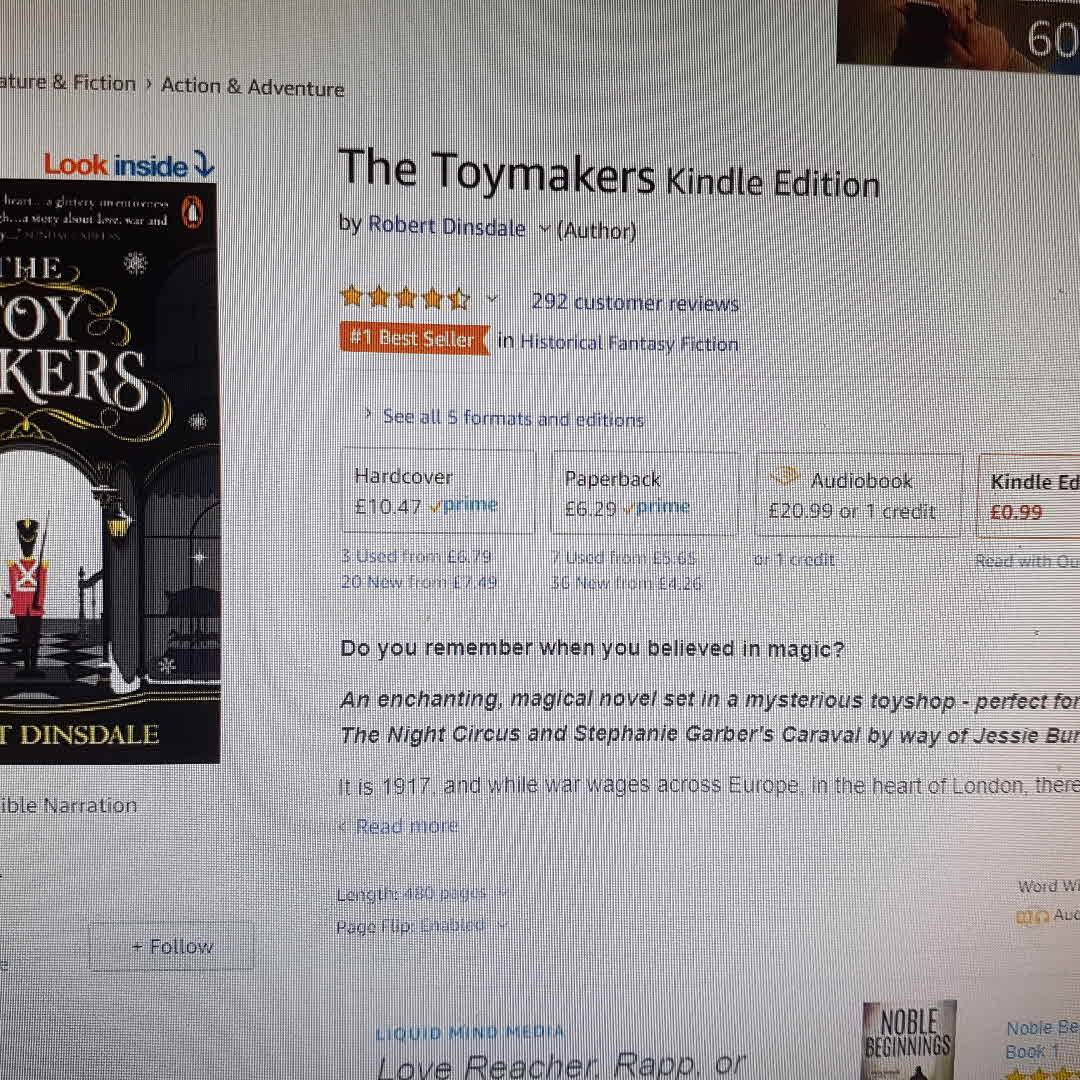1080x1080 pixels.
Task: Click the Audible icon in Audiobook format
Action: [785, 476]
